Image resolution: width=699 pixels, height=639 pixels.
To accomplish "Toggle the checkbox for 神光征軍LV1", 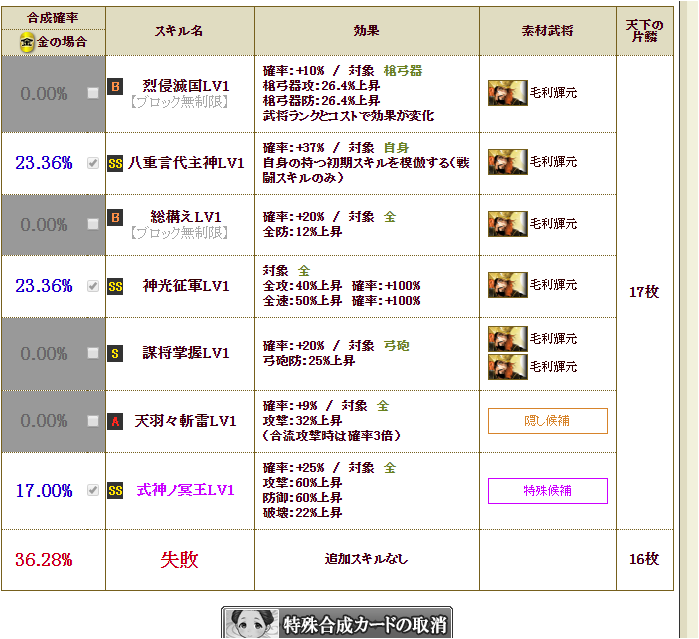I will (x=93, y=286).
